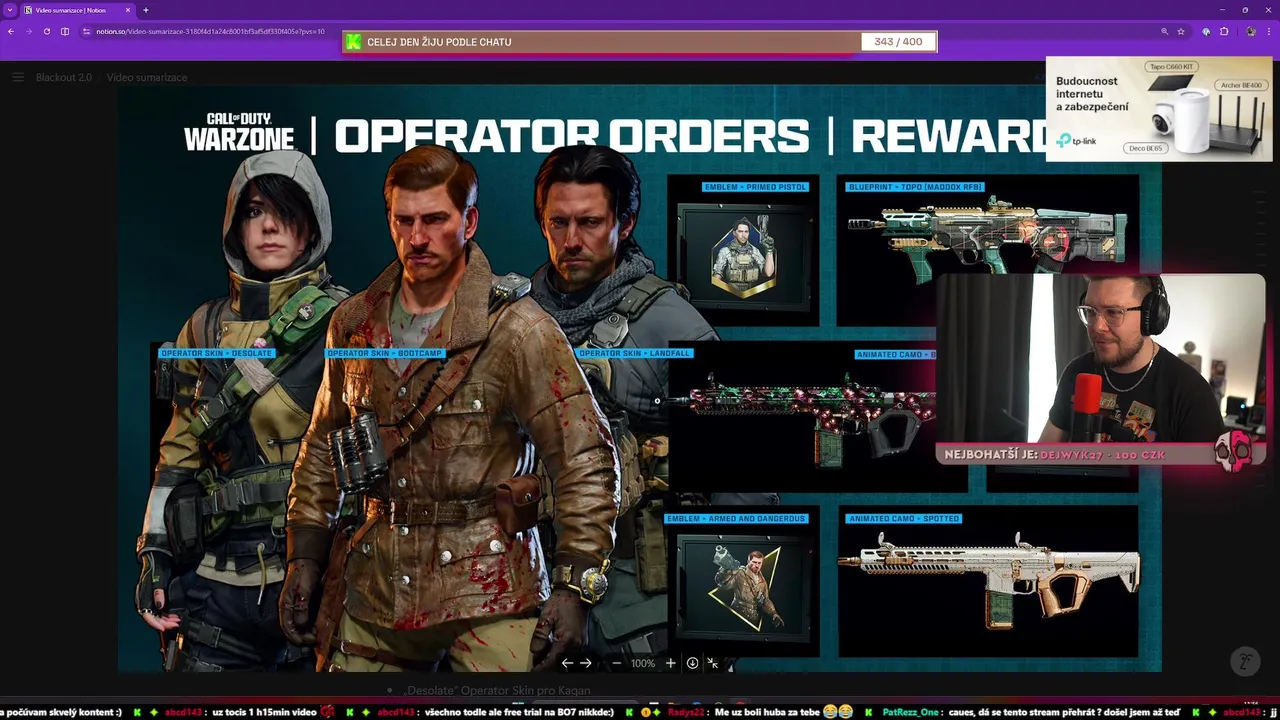Click the pink skull logo on webcam
This screenshot has height=720, width=1280.
[x=1234, y=452]
